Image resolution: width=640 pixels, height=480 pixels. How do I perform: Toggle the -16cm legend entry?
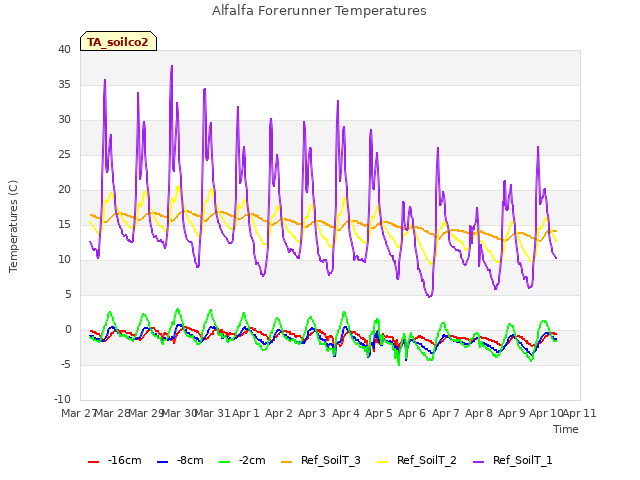[115, 460]
